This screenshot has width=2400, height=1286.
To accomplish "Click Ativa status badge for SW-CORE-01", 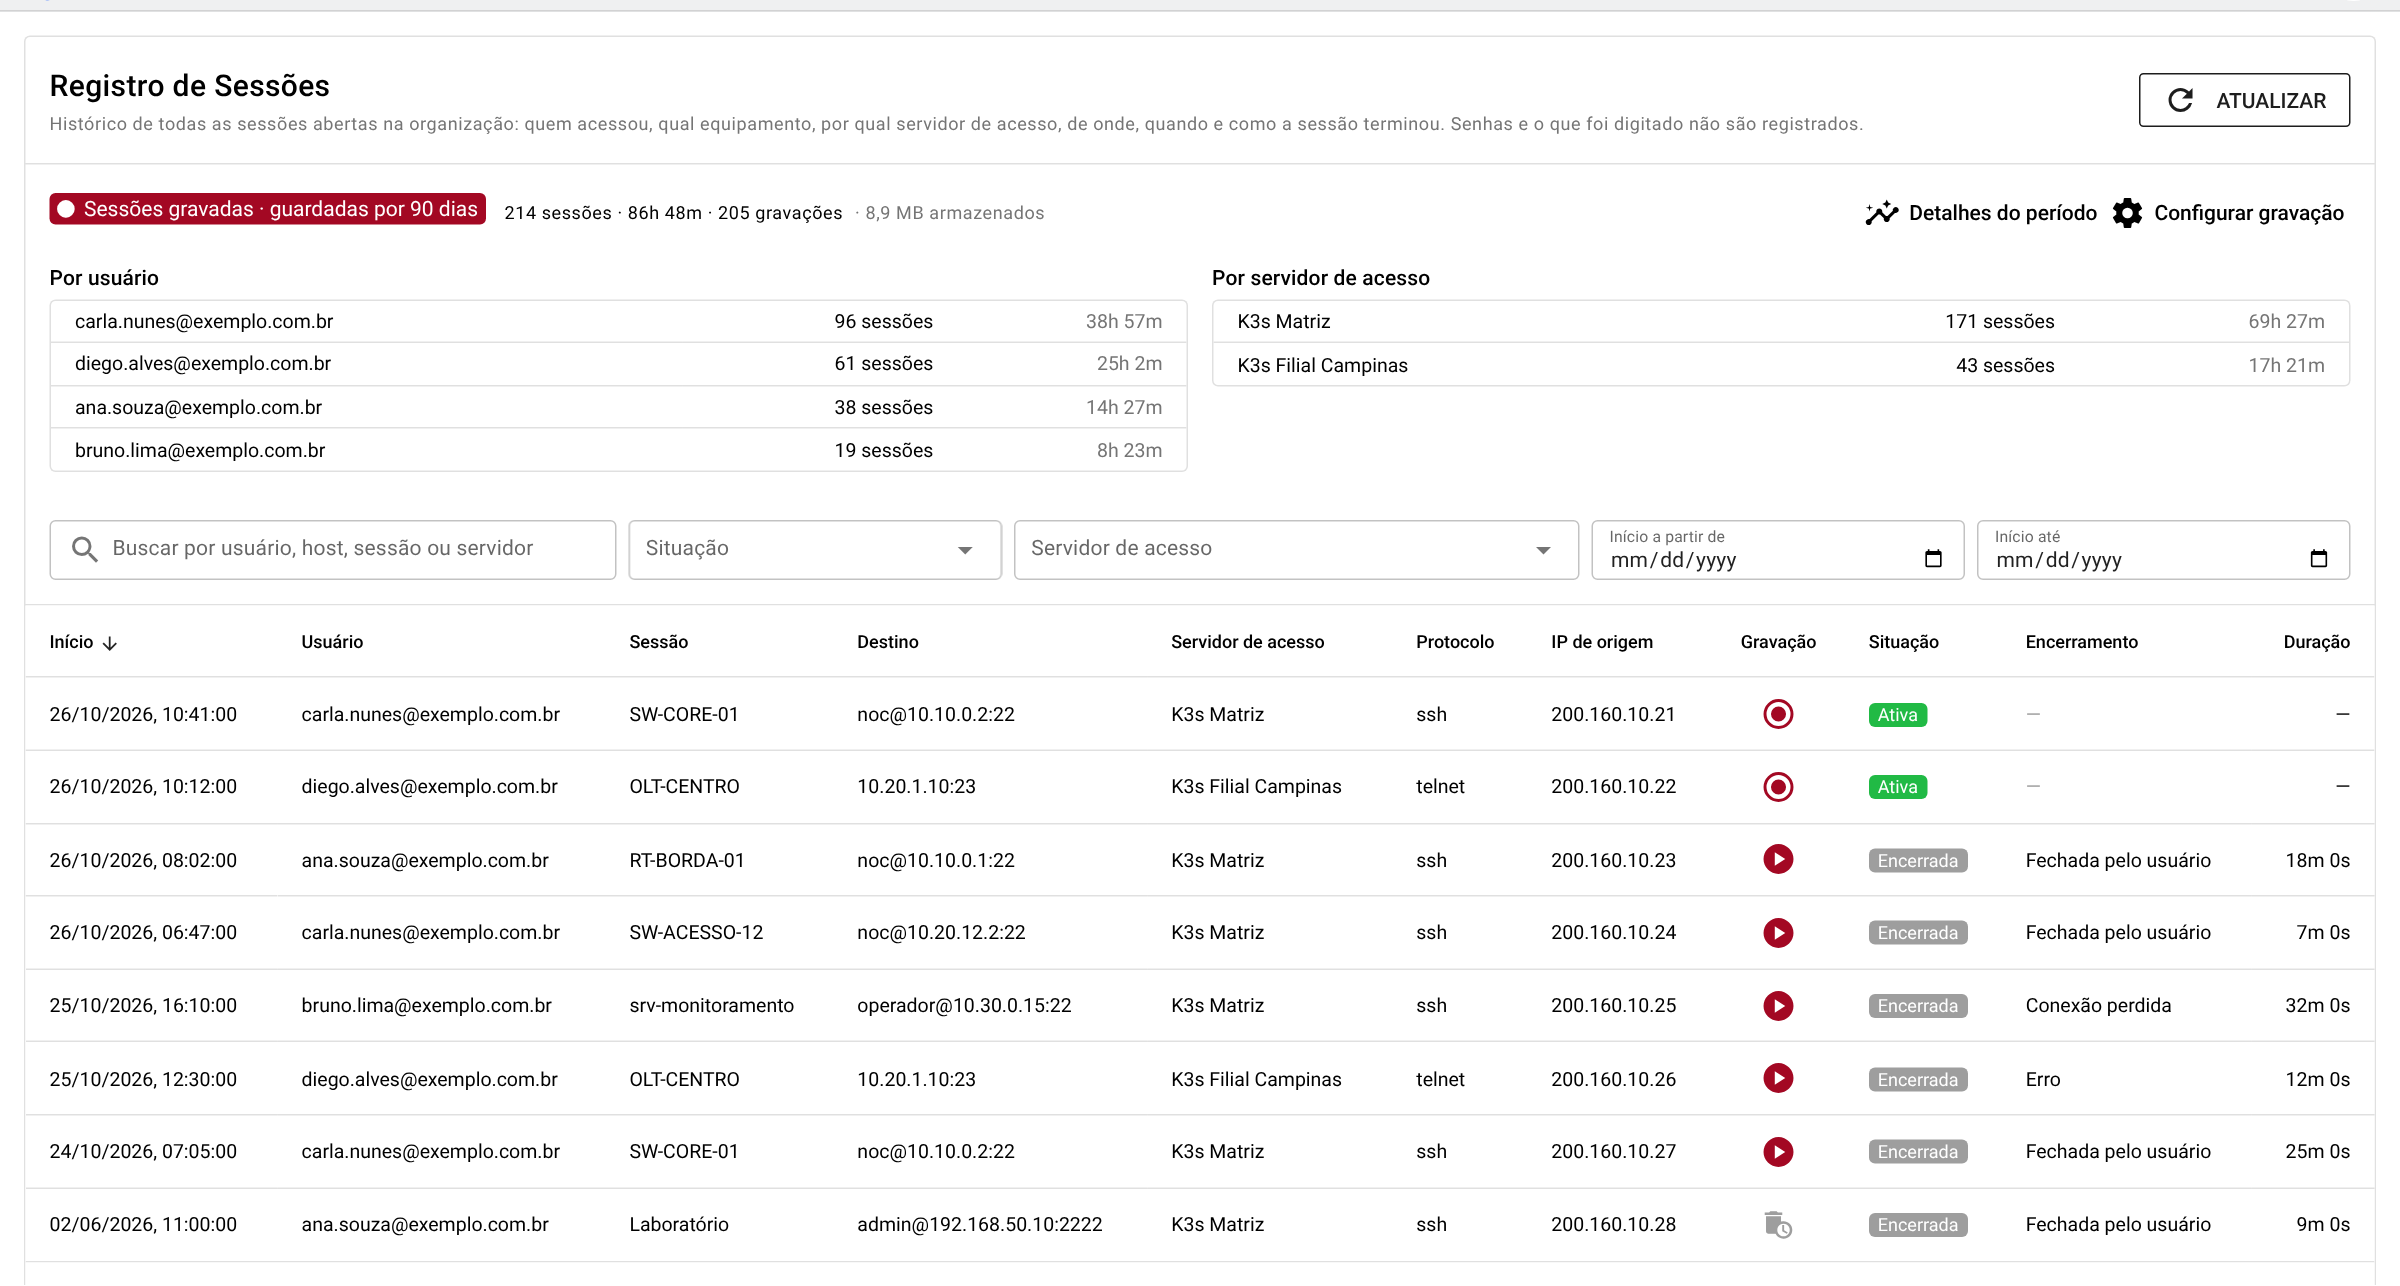I will (x=1897, y=715).
